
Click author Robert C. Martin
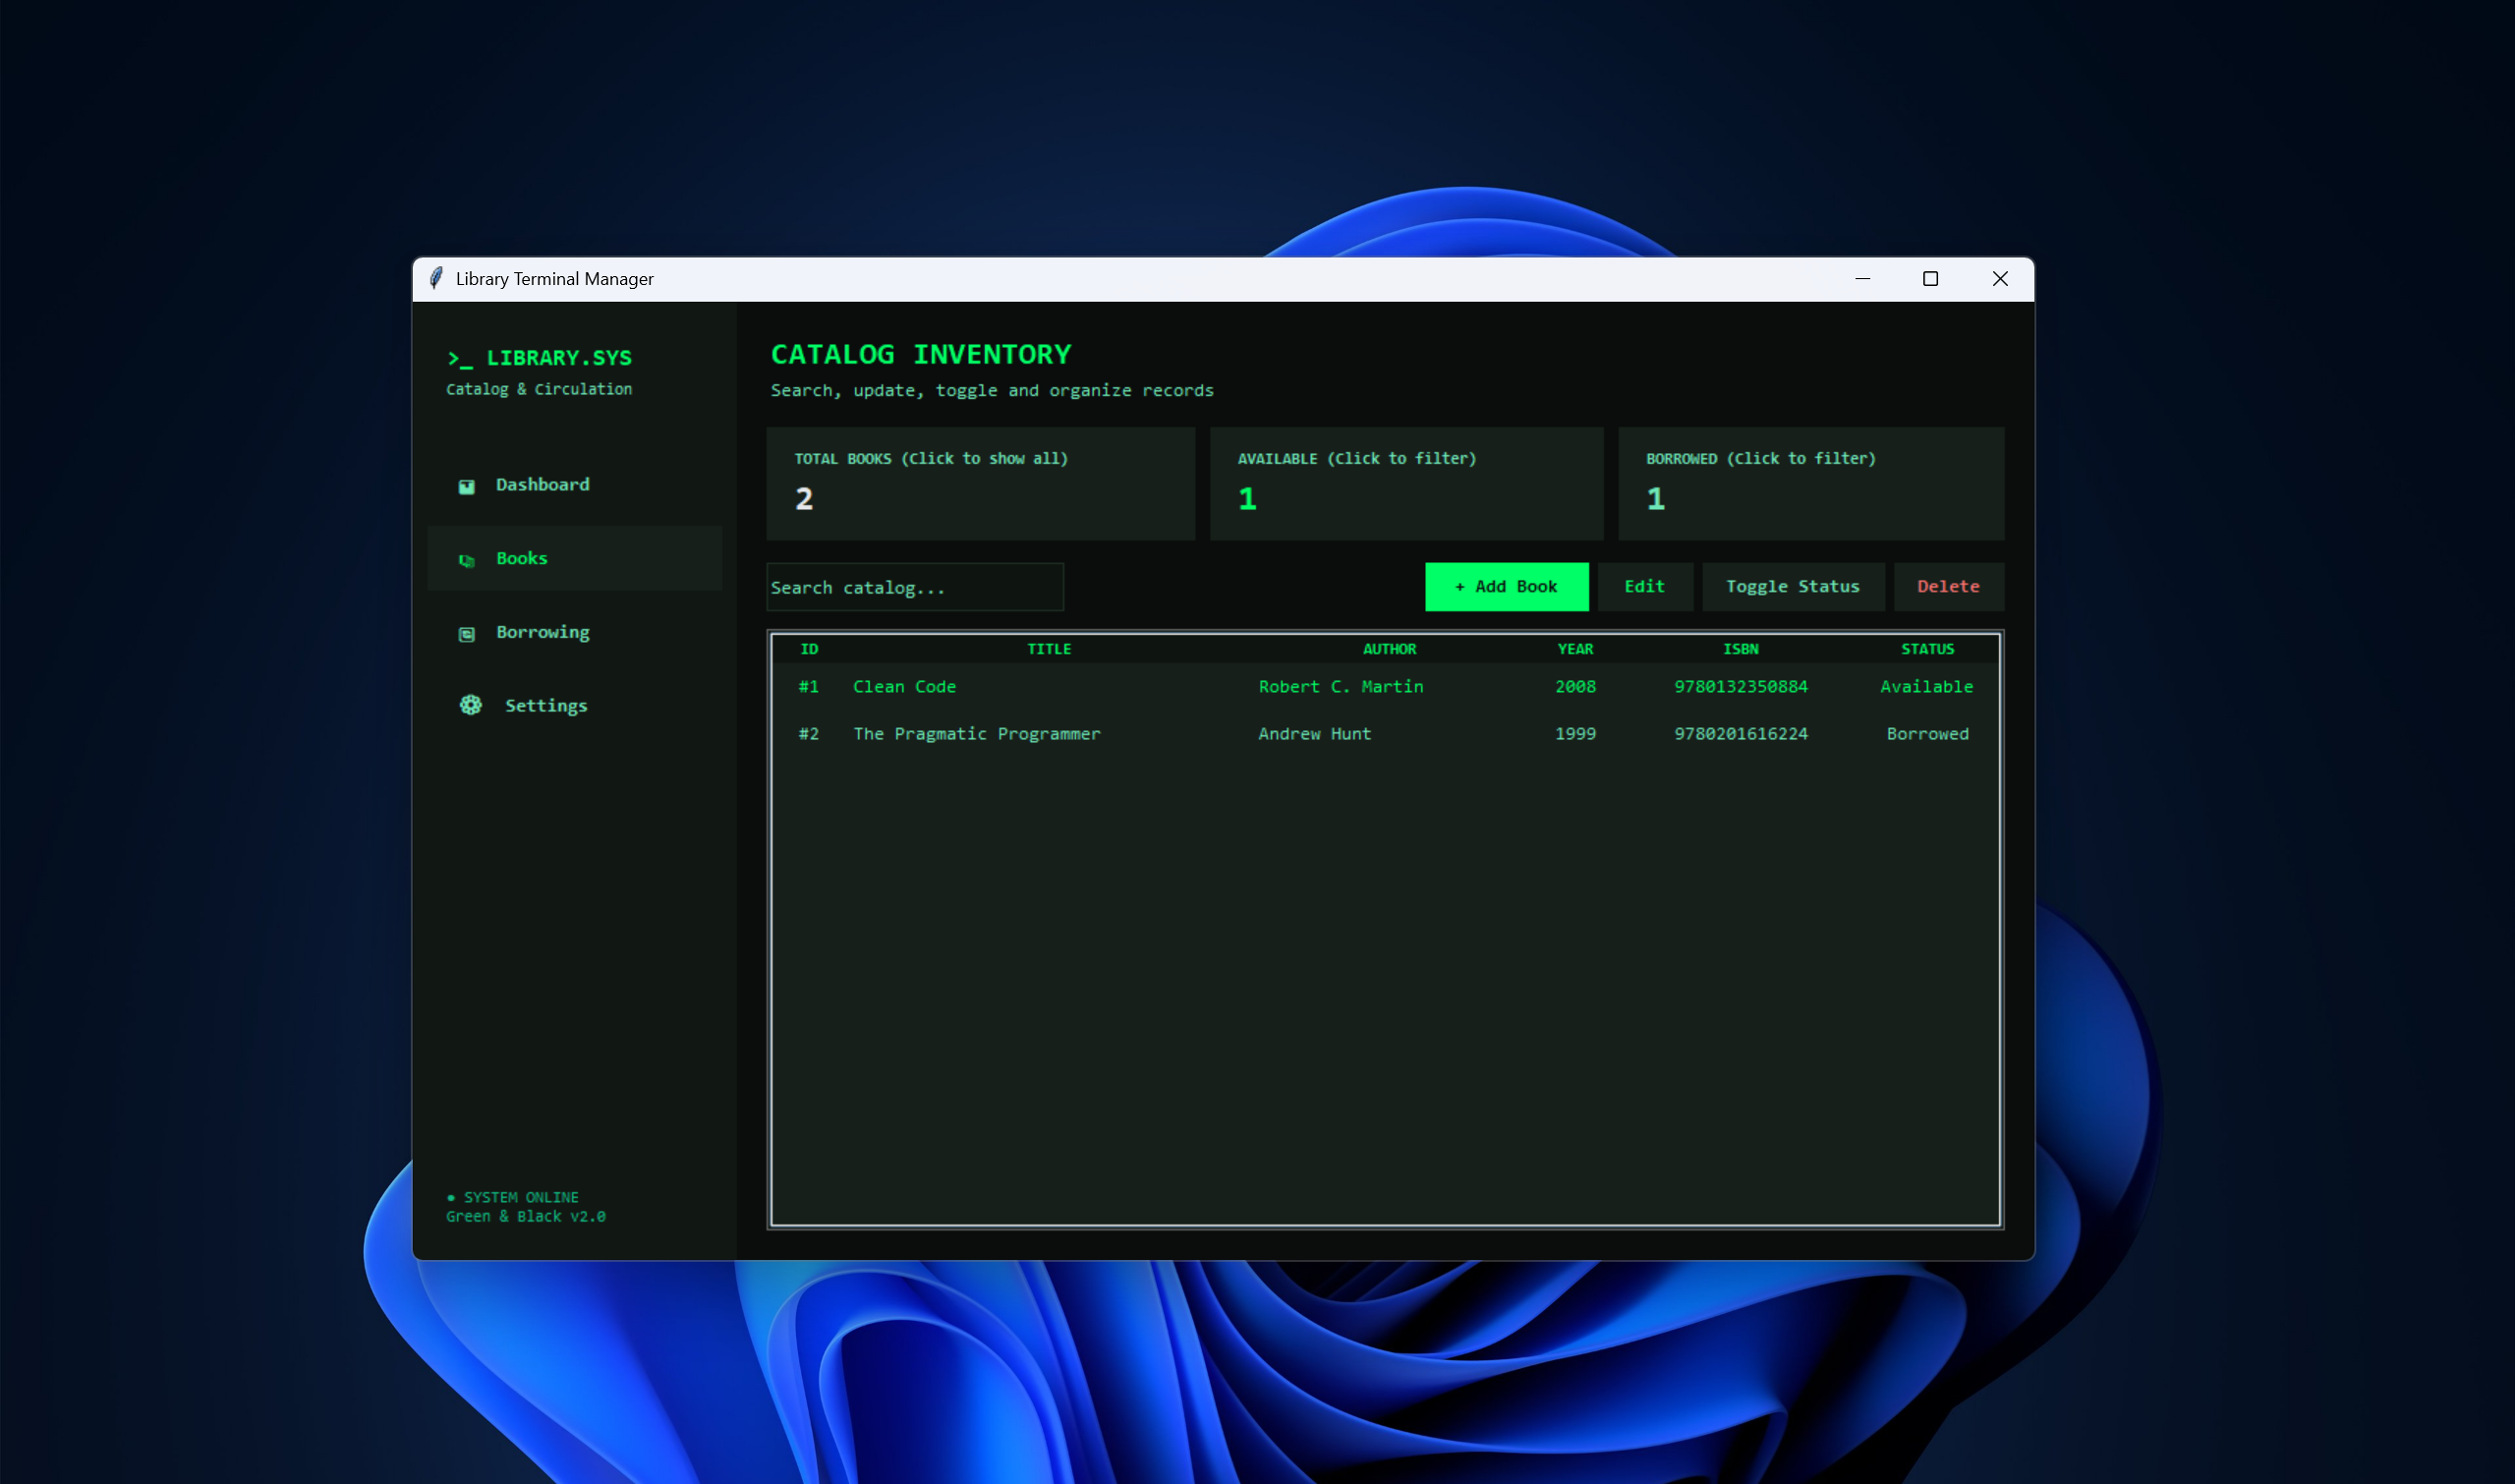(x=1340, y=687)
